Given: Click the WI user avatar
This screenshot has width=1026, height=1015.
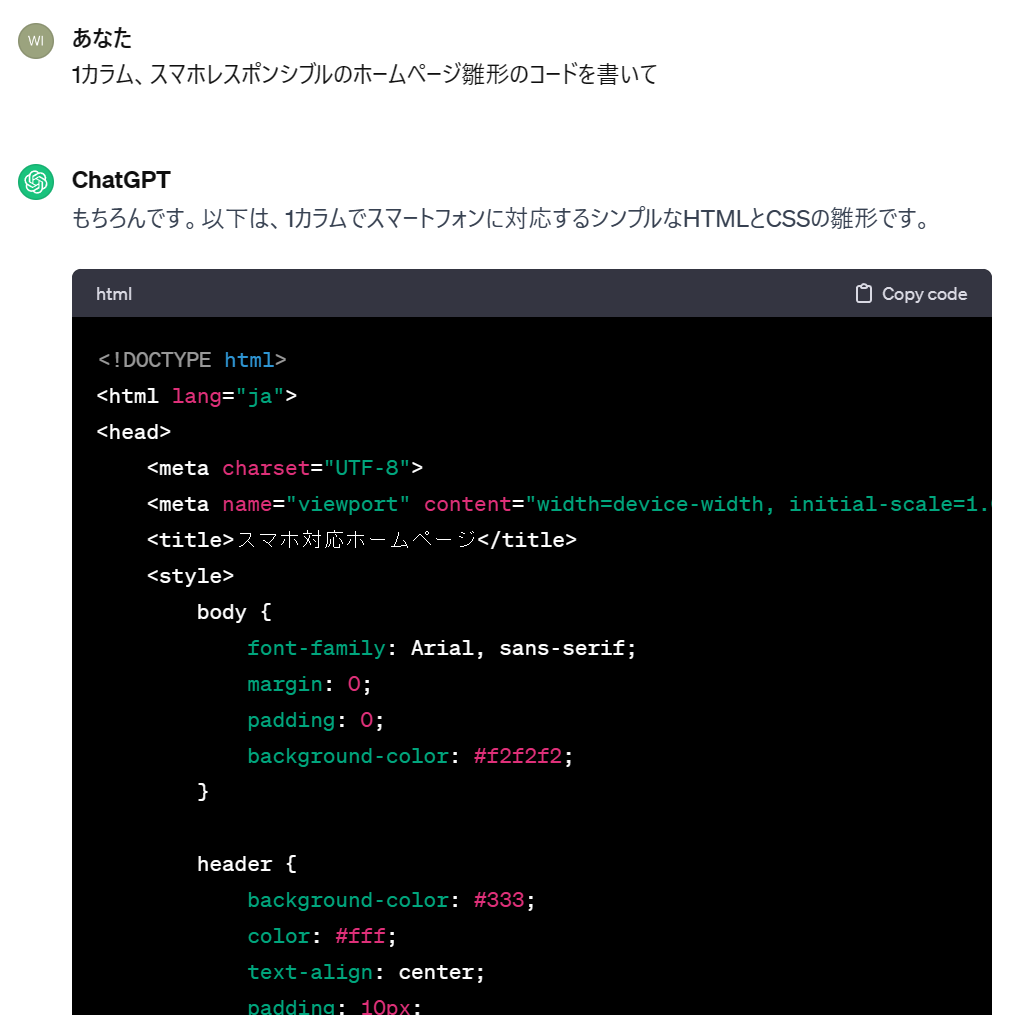Looking at the screenshot, I should pyautogui.click(x=36, y=41).
